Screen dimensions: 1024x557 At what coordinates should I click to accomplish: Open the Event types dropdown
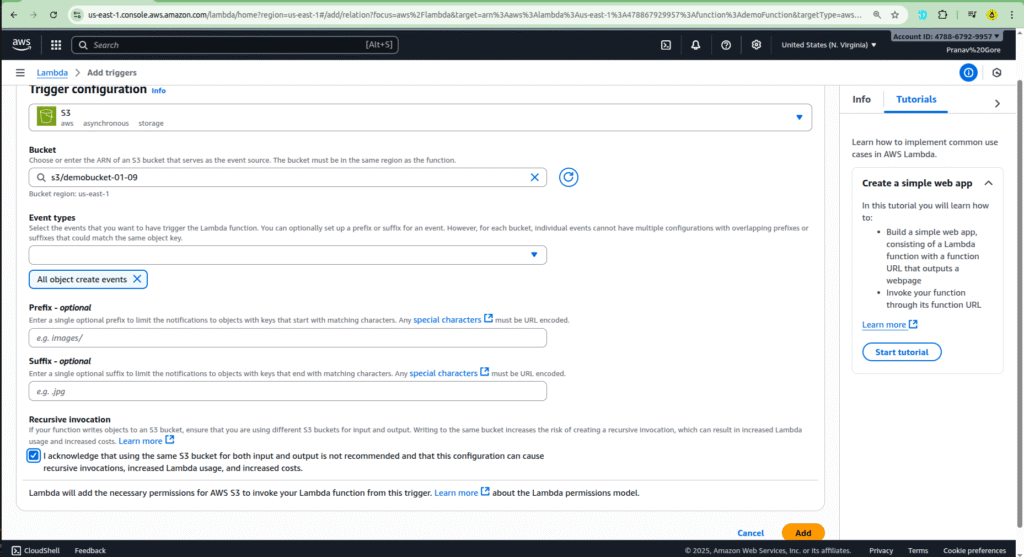287,255
